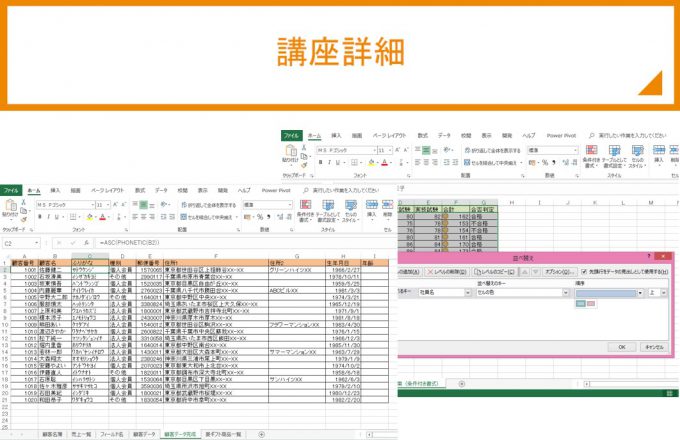Viewport: 680px width, 440px height.
Task: Click new sheet plus in customer-data workbook
Action: pyautogui.click(x=262, y=434)
